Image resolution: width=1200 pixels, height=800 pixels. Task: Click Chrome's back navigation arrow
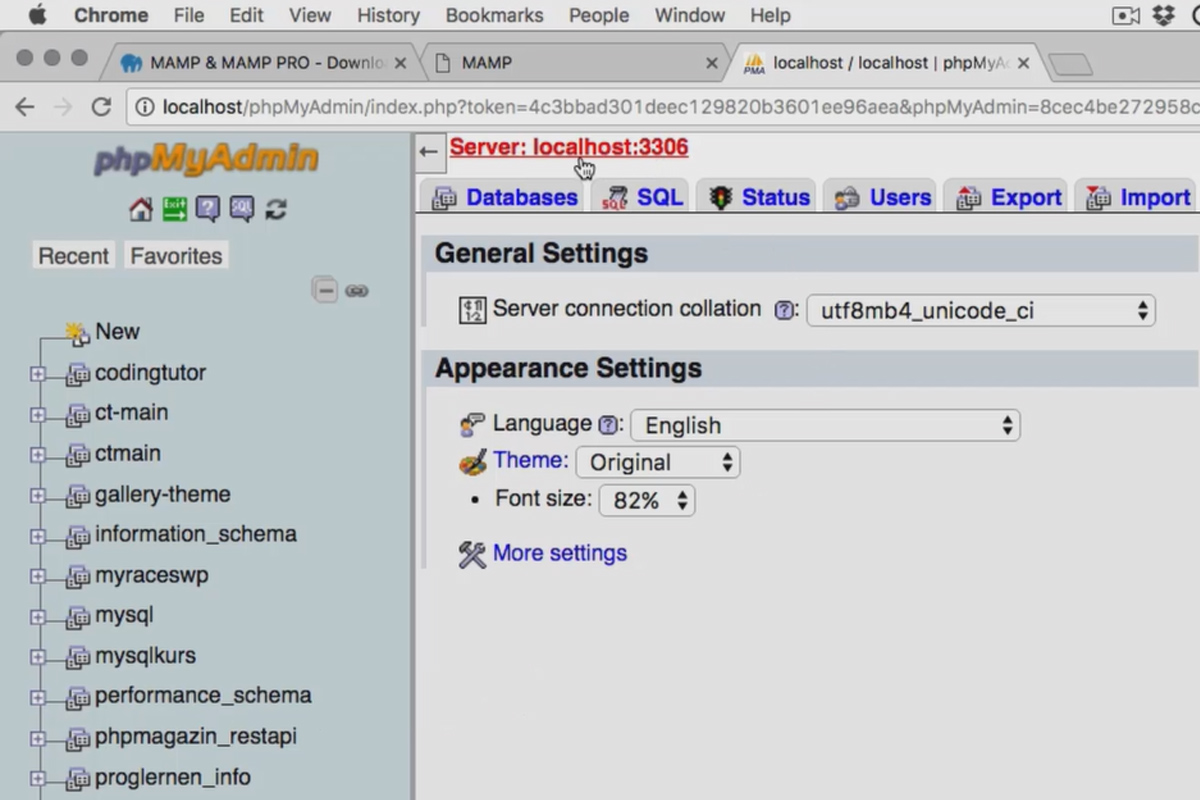click(x=25, y=107)
